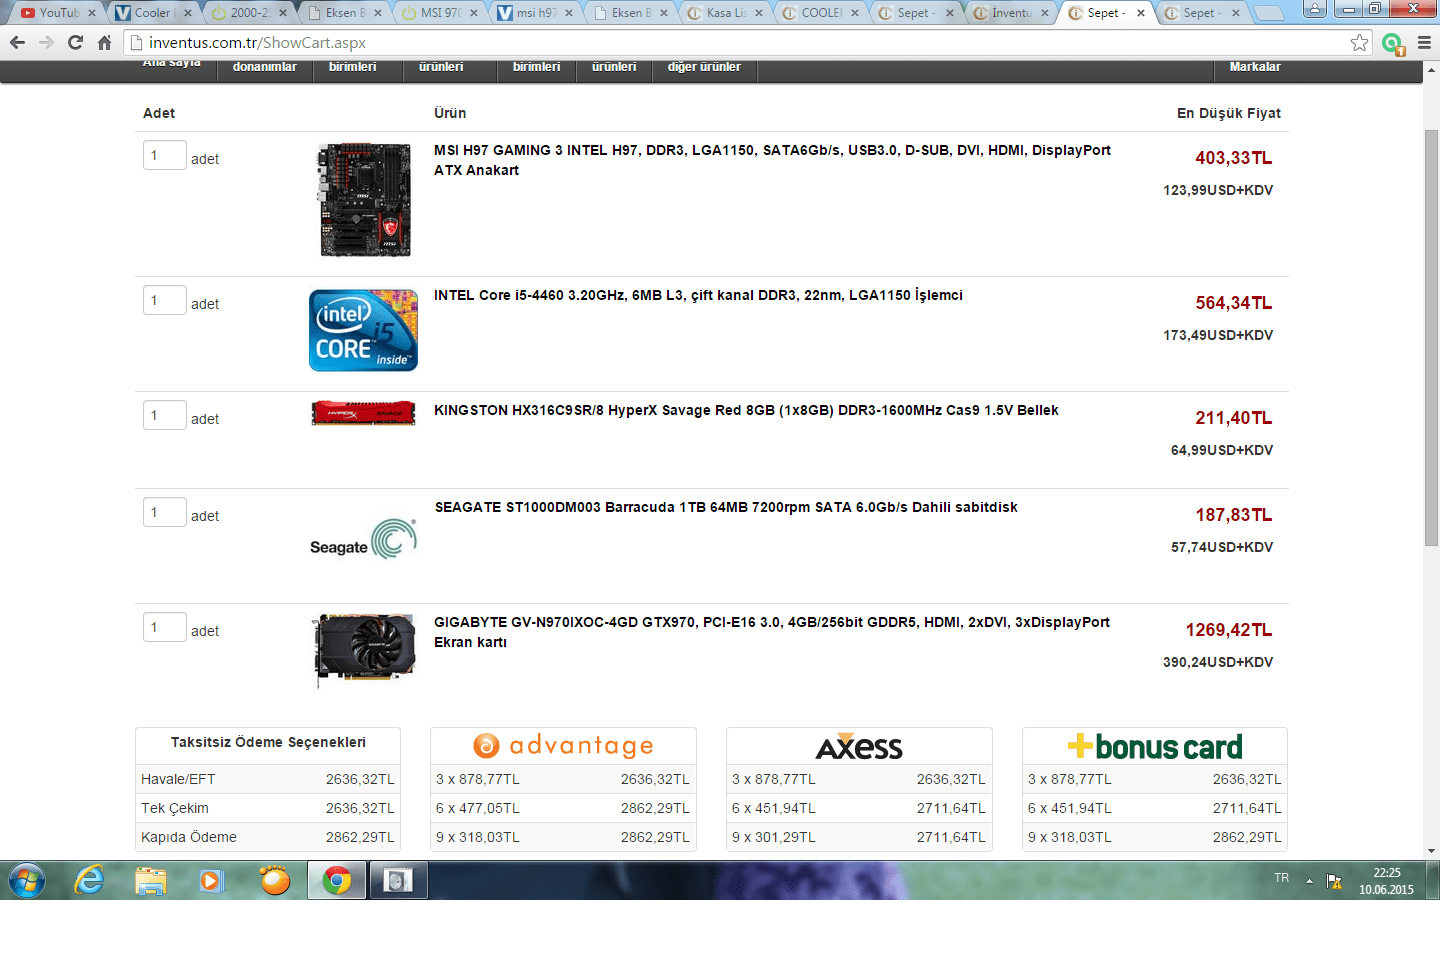Close the YouTube tab
Image resolution: width=1440 pixels, height=960 pixels.
click(x=92, y=13)
